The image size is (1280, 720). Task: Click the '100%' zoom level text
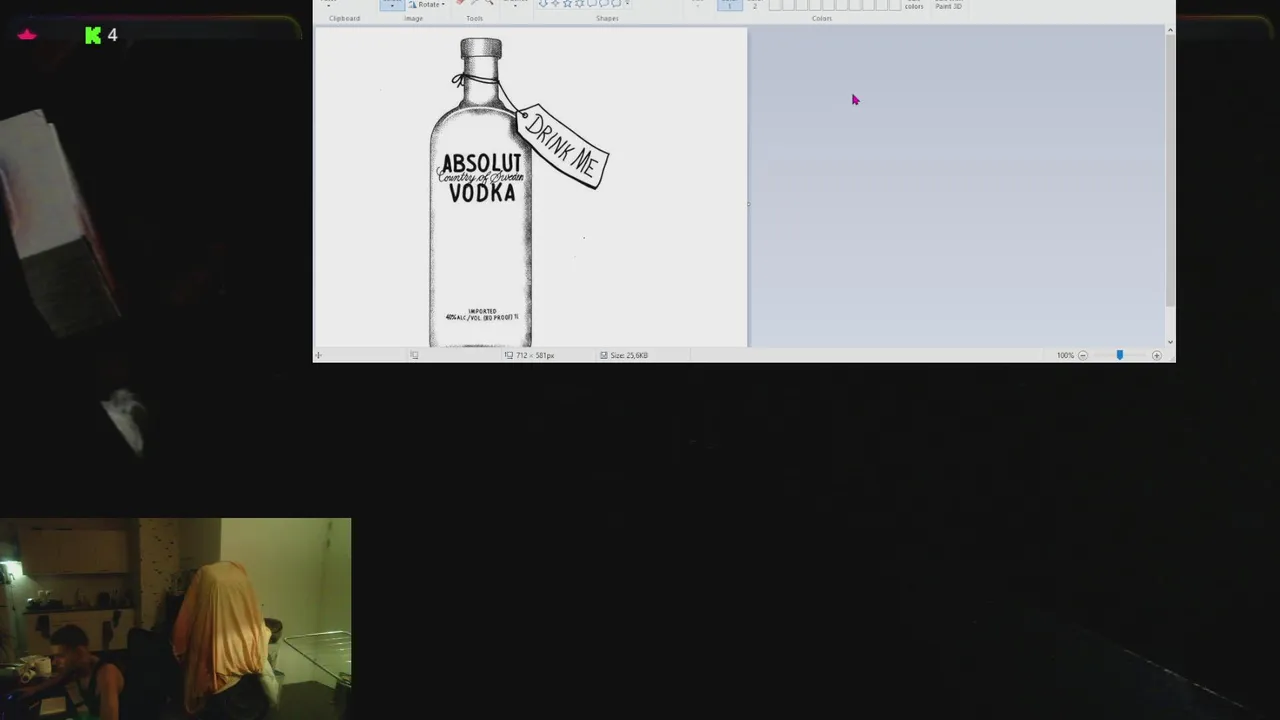point(1065,355)
